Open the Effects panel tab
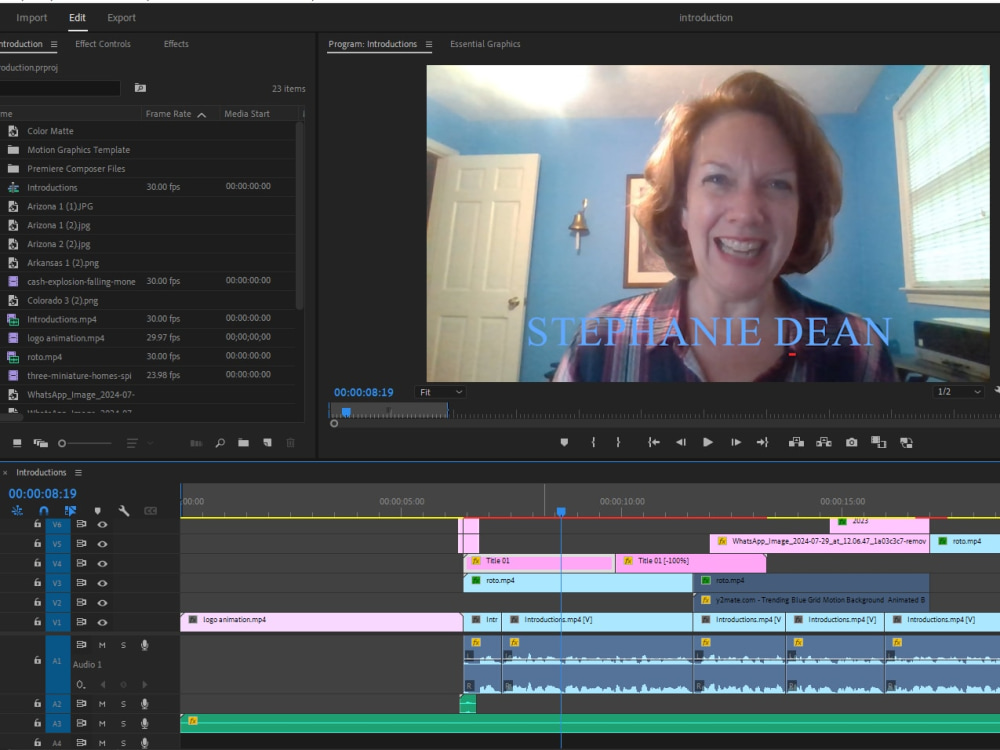This screenshot has height=750, width=1000. pyautogui.click(x=176, y=44)
